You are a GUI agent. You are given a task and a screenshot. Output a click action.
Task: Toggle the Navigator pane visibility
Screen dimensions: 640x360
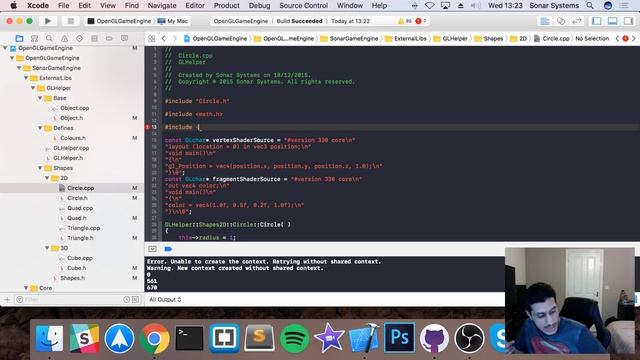tap(596, 21)
